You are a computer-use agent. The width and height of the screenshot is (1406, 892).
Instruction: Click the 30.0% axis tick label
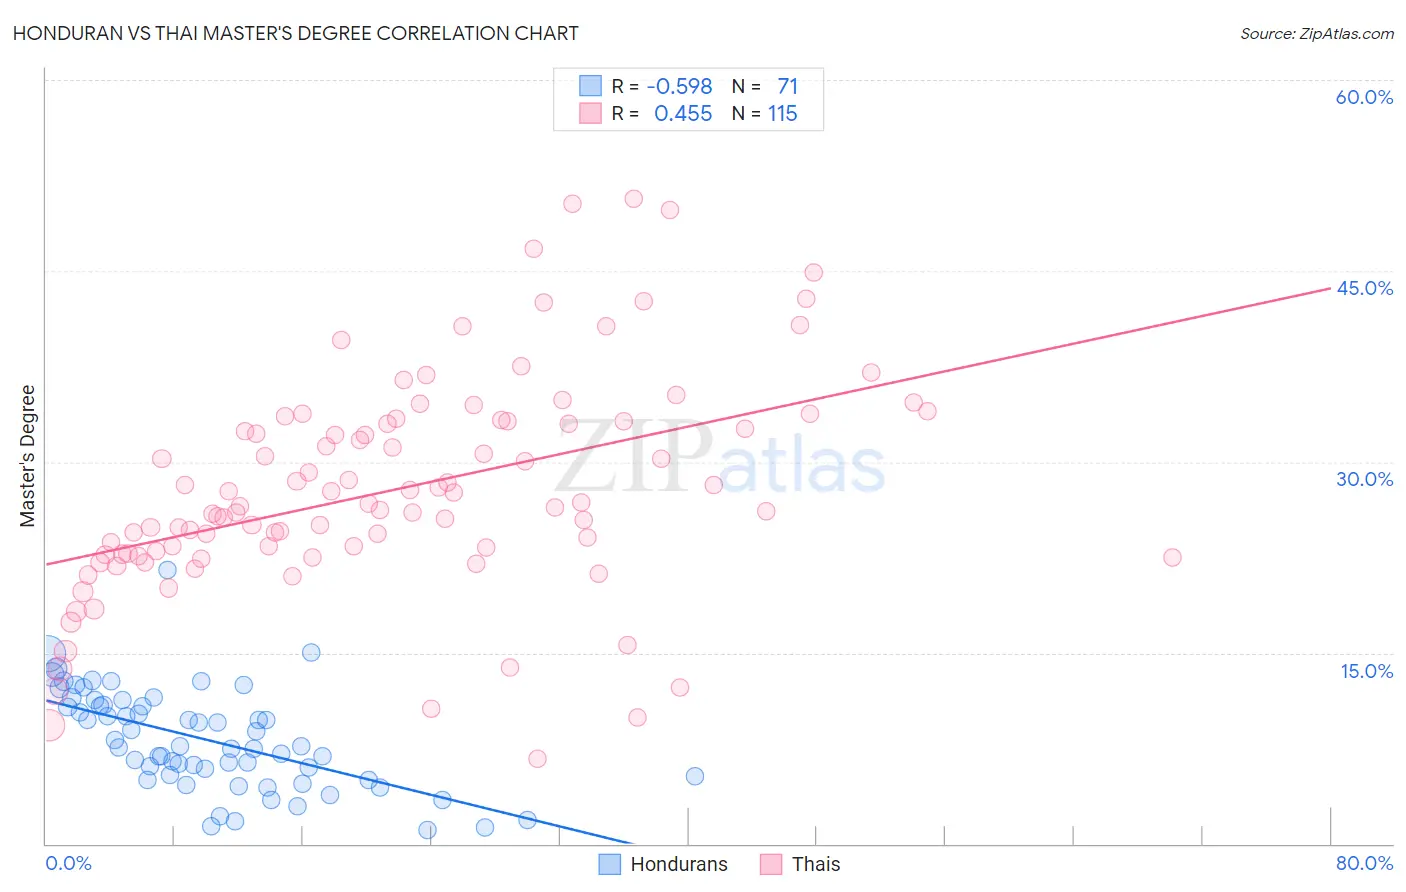[1364, 479]
